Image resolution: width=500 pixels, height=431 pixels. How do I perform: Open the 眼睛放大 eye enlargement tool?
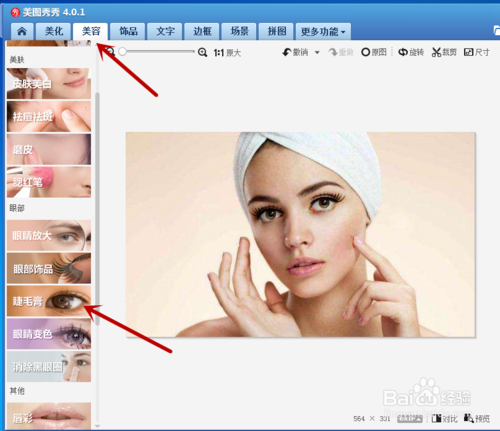pos(49,236)
